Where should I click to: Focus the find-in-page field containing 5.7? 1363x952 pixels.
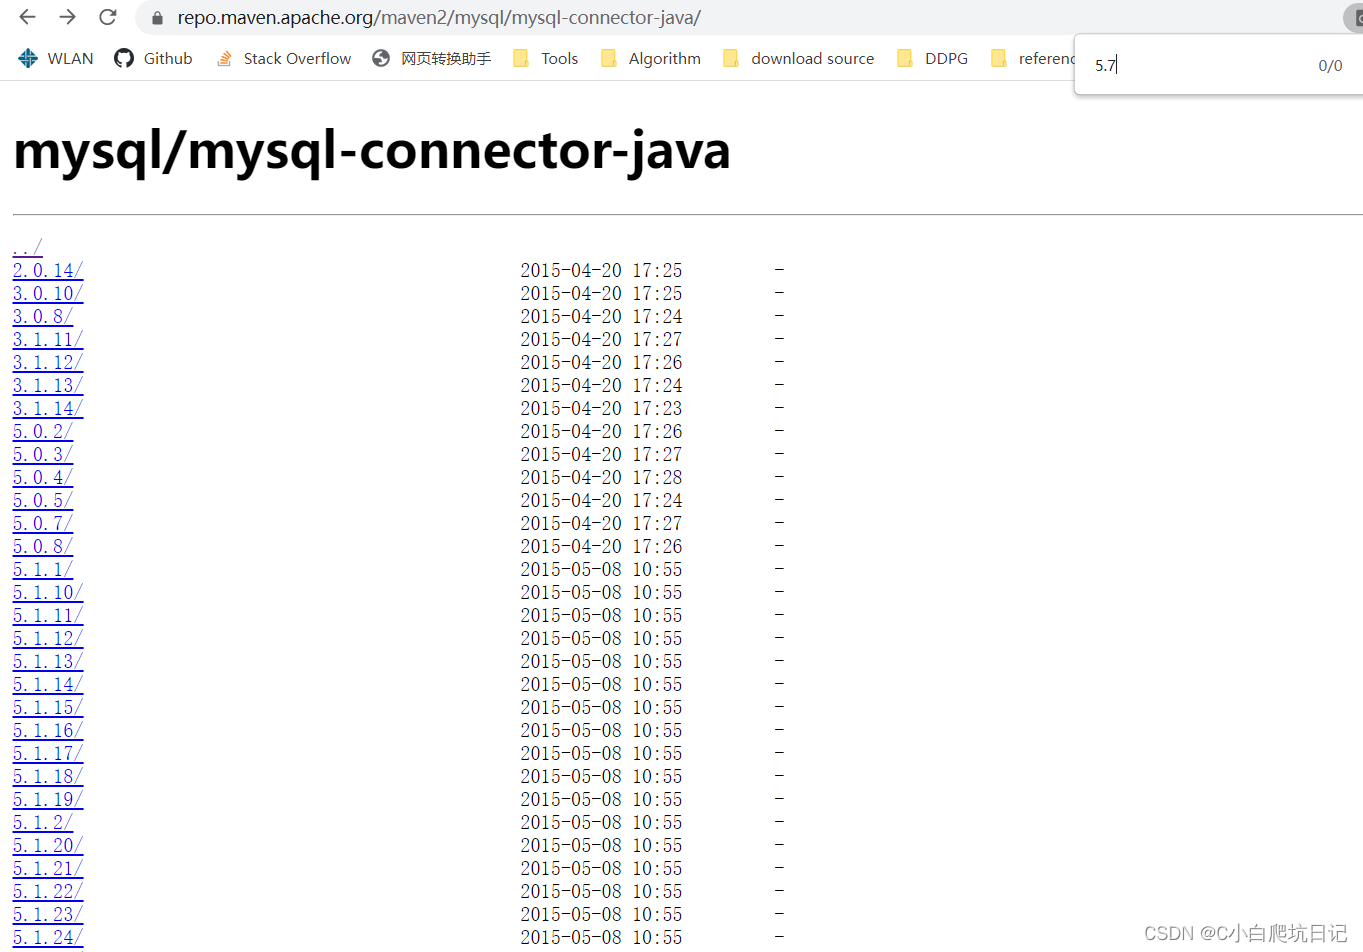[1195, 65]
